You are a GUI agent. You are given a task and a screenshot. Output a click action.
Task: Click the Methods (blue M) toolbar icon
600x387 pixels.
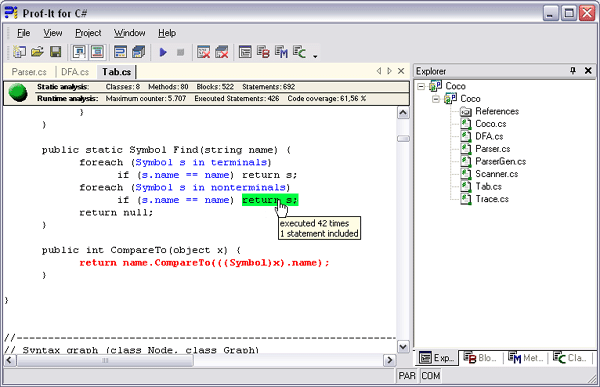coord(281,52)
